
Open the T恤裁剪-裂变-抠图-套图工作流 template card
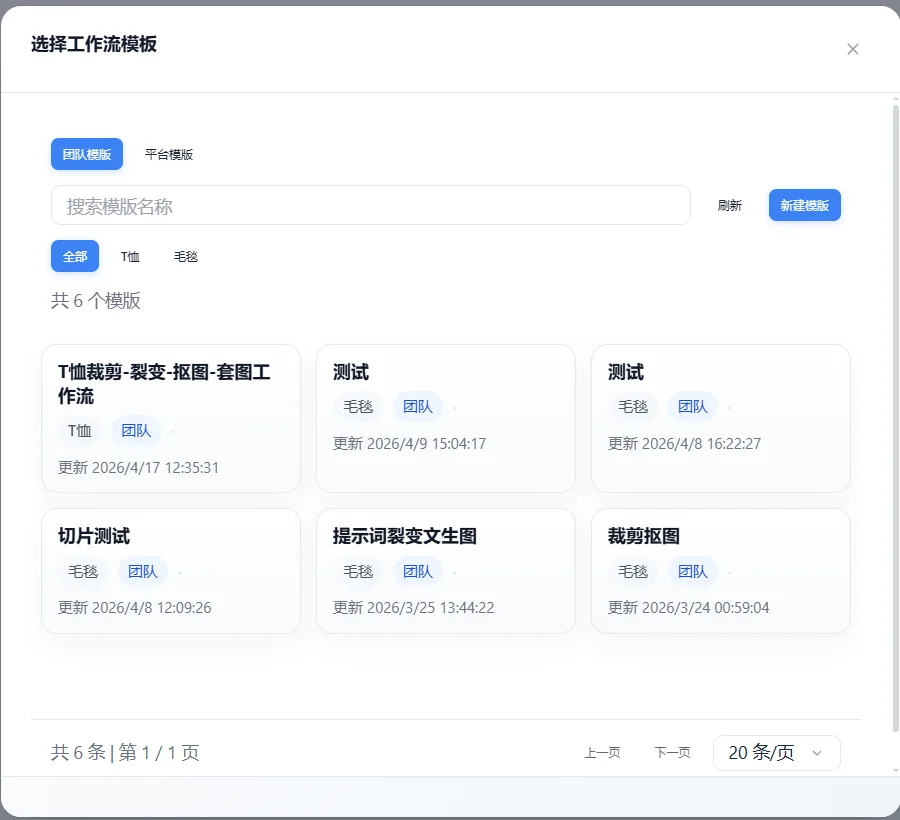pyautogui.click(x=171, y=418)
